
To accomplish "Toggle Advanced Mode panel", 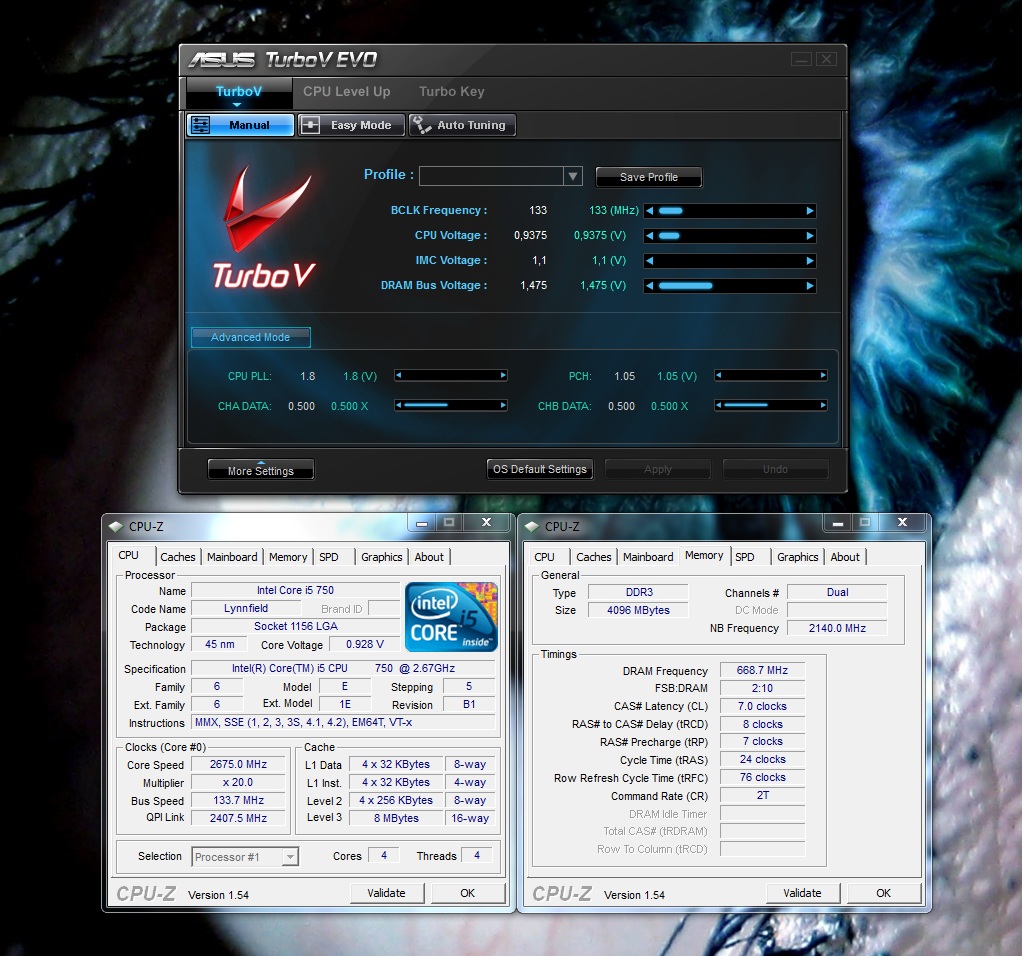I will point(250,338).
